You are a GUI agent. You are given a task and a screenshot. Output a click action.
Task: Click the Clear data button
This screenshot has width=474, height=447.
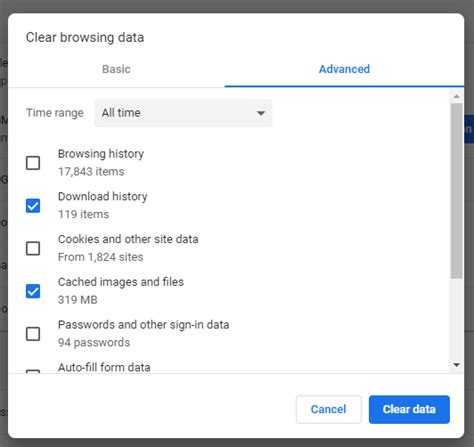click(409, 409)
